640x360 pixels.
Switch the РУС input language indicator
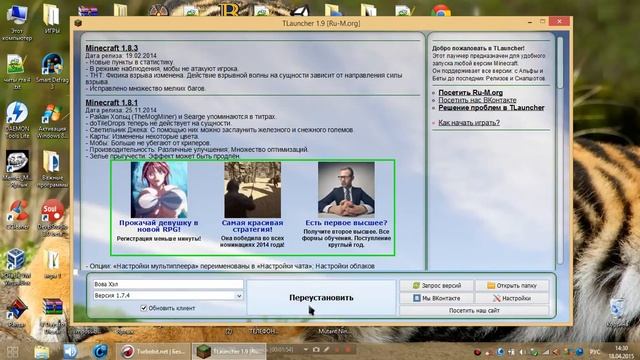(x=595, y=352)
